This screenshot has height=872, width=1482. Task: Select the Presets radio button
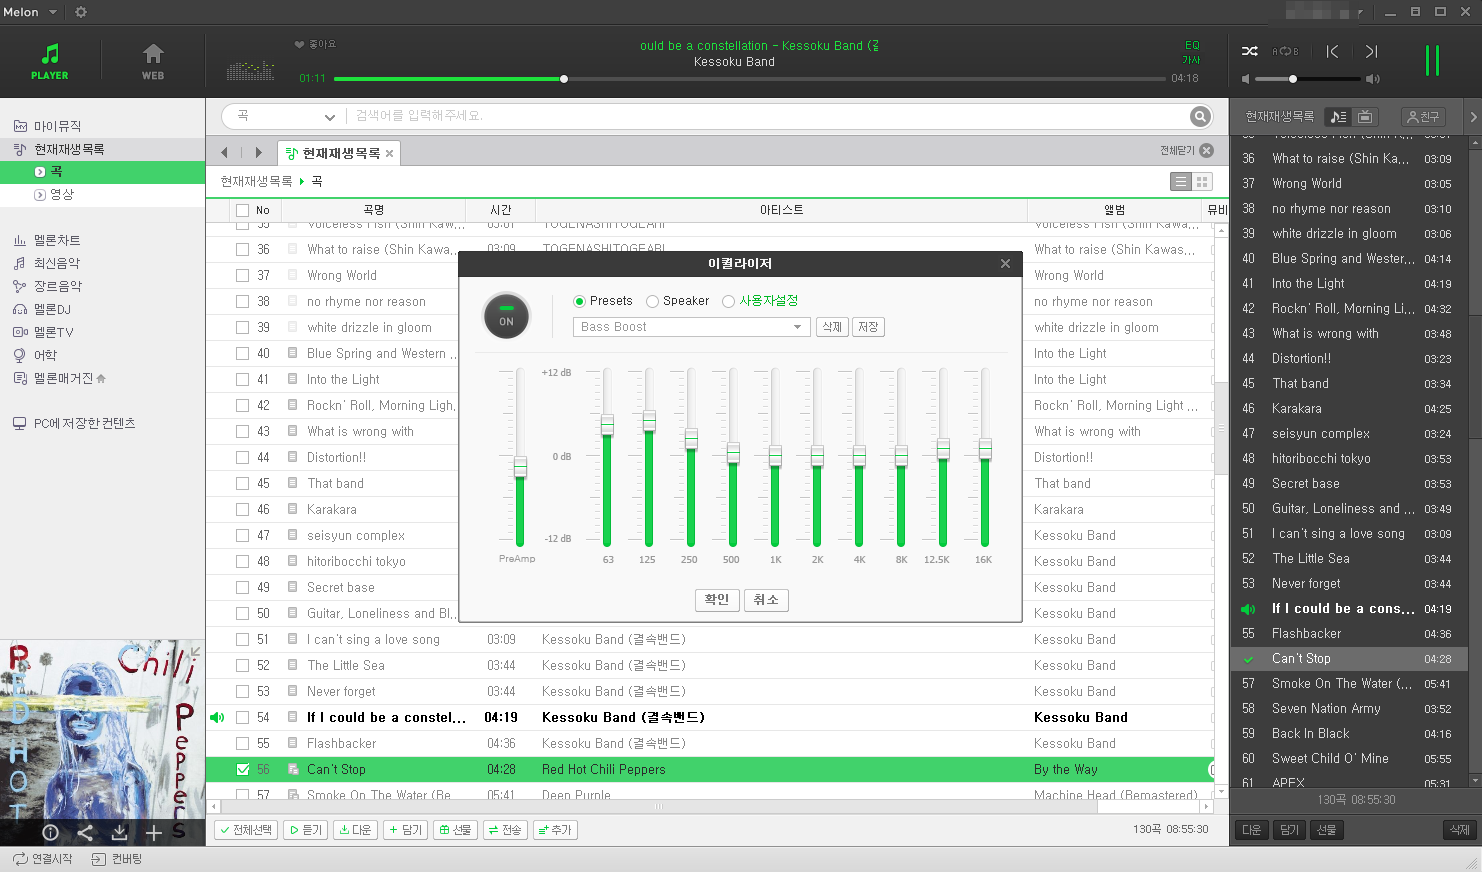[x=579, y=301]
